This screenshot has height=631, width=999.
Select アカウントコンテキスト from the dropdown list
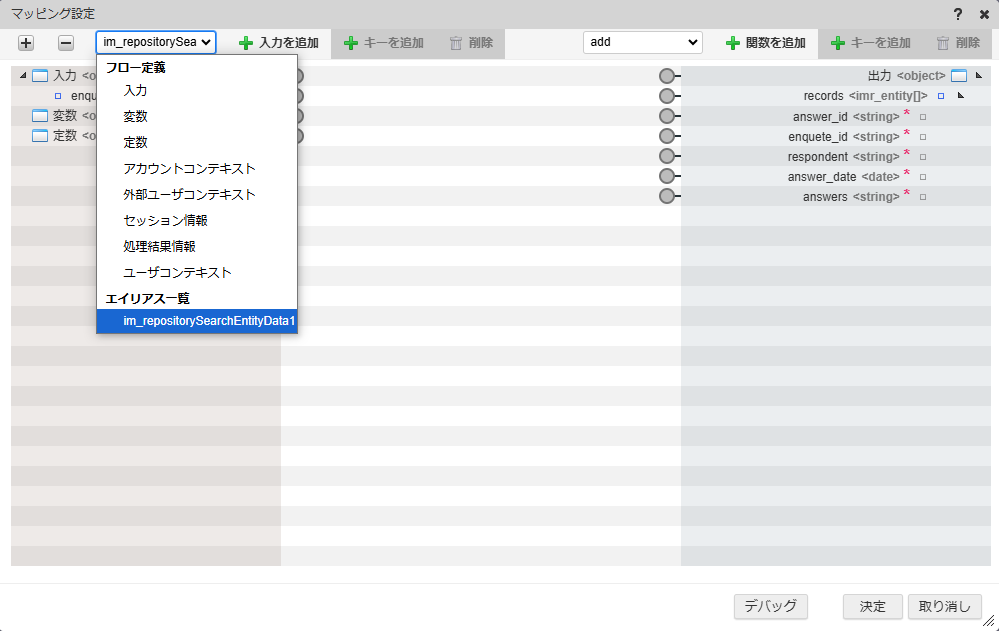[189, 168]
